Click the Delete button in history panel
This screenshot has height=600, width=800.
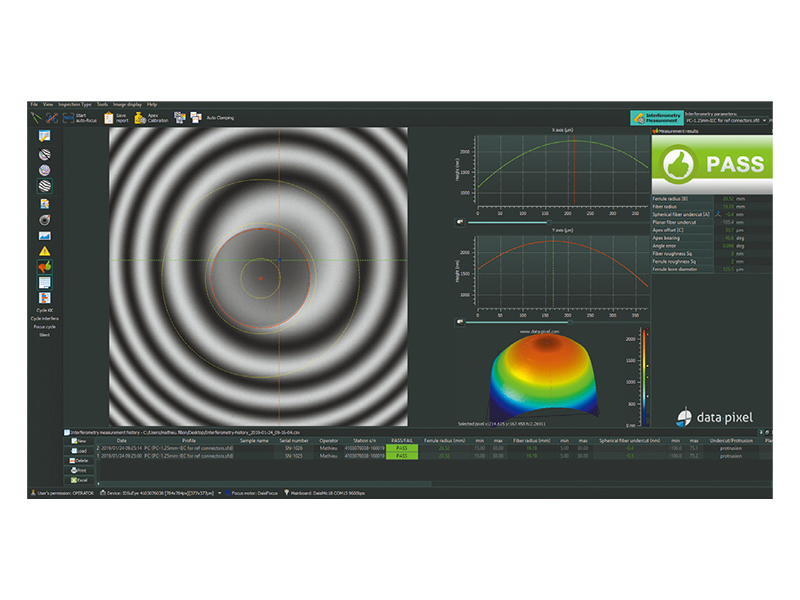click(x=79, y=460)
